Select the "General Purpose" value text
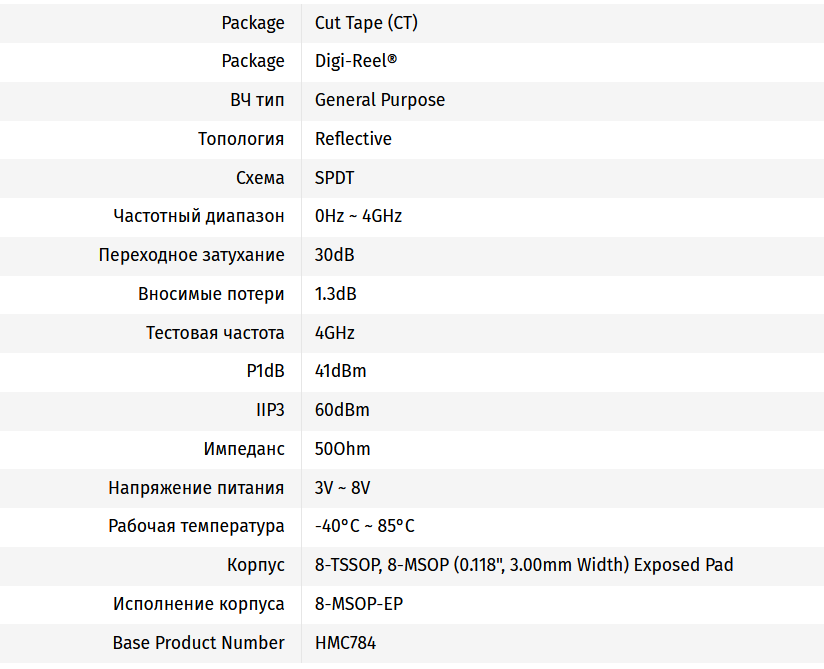The image size is (824, 669). (x=380, y=100)
